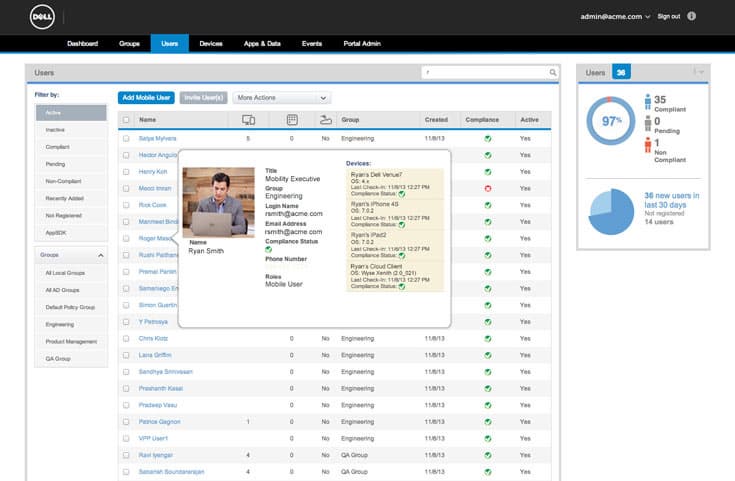Viewport: 735px width, 481px height.
Task: Sort by the apps column icon
Action: (x=292, y=119)
